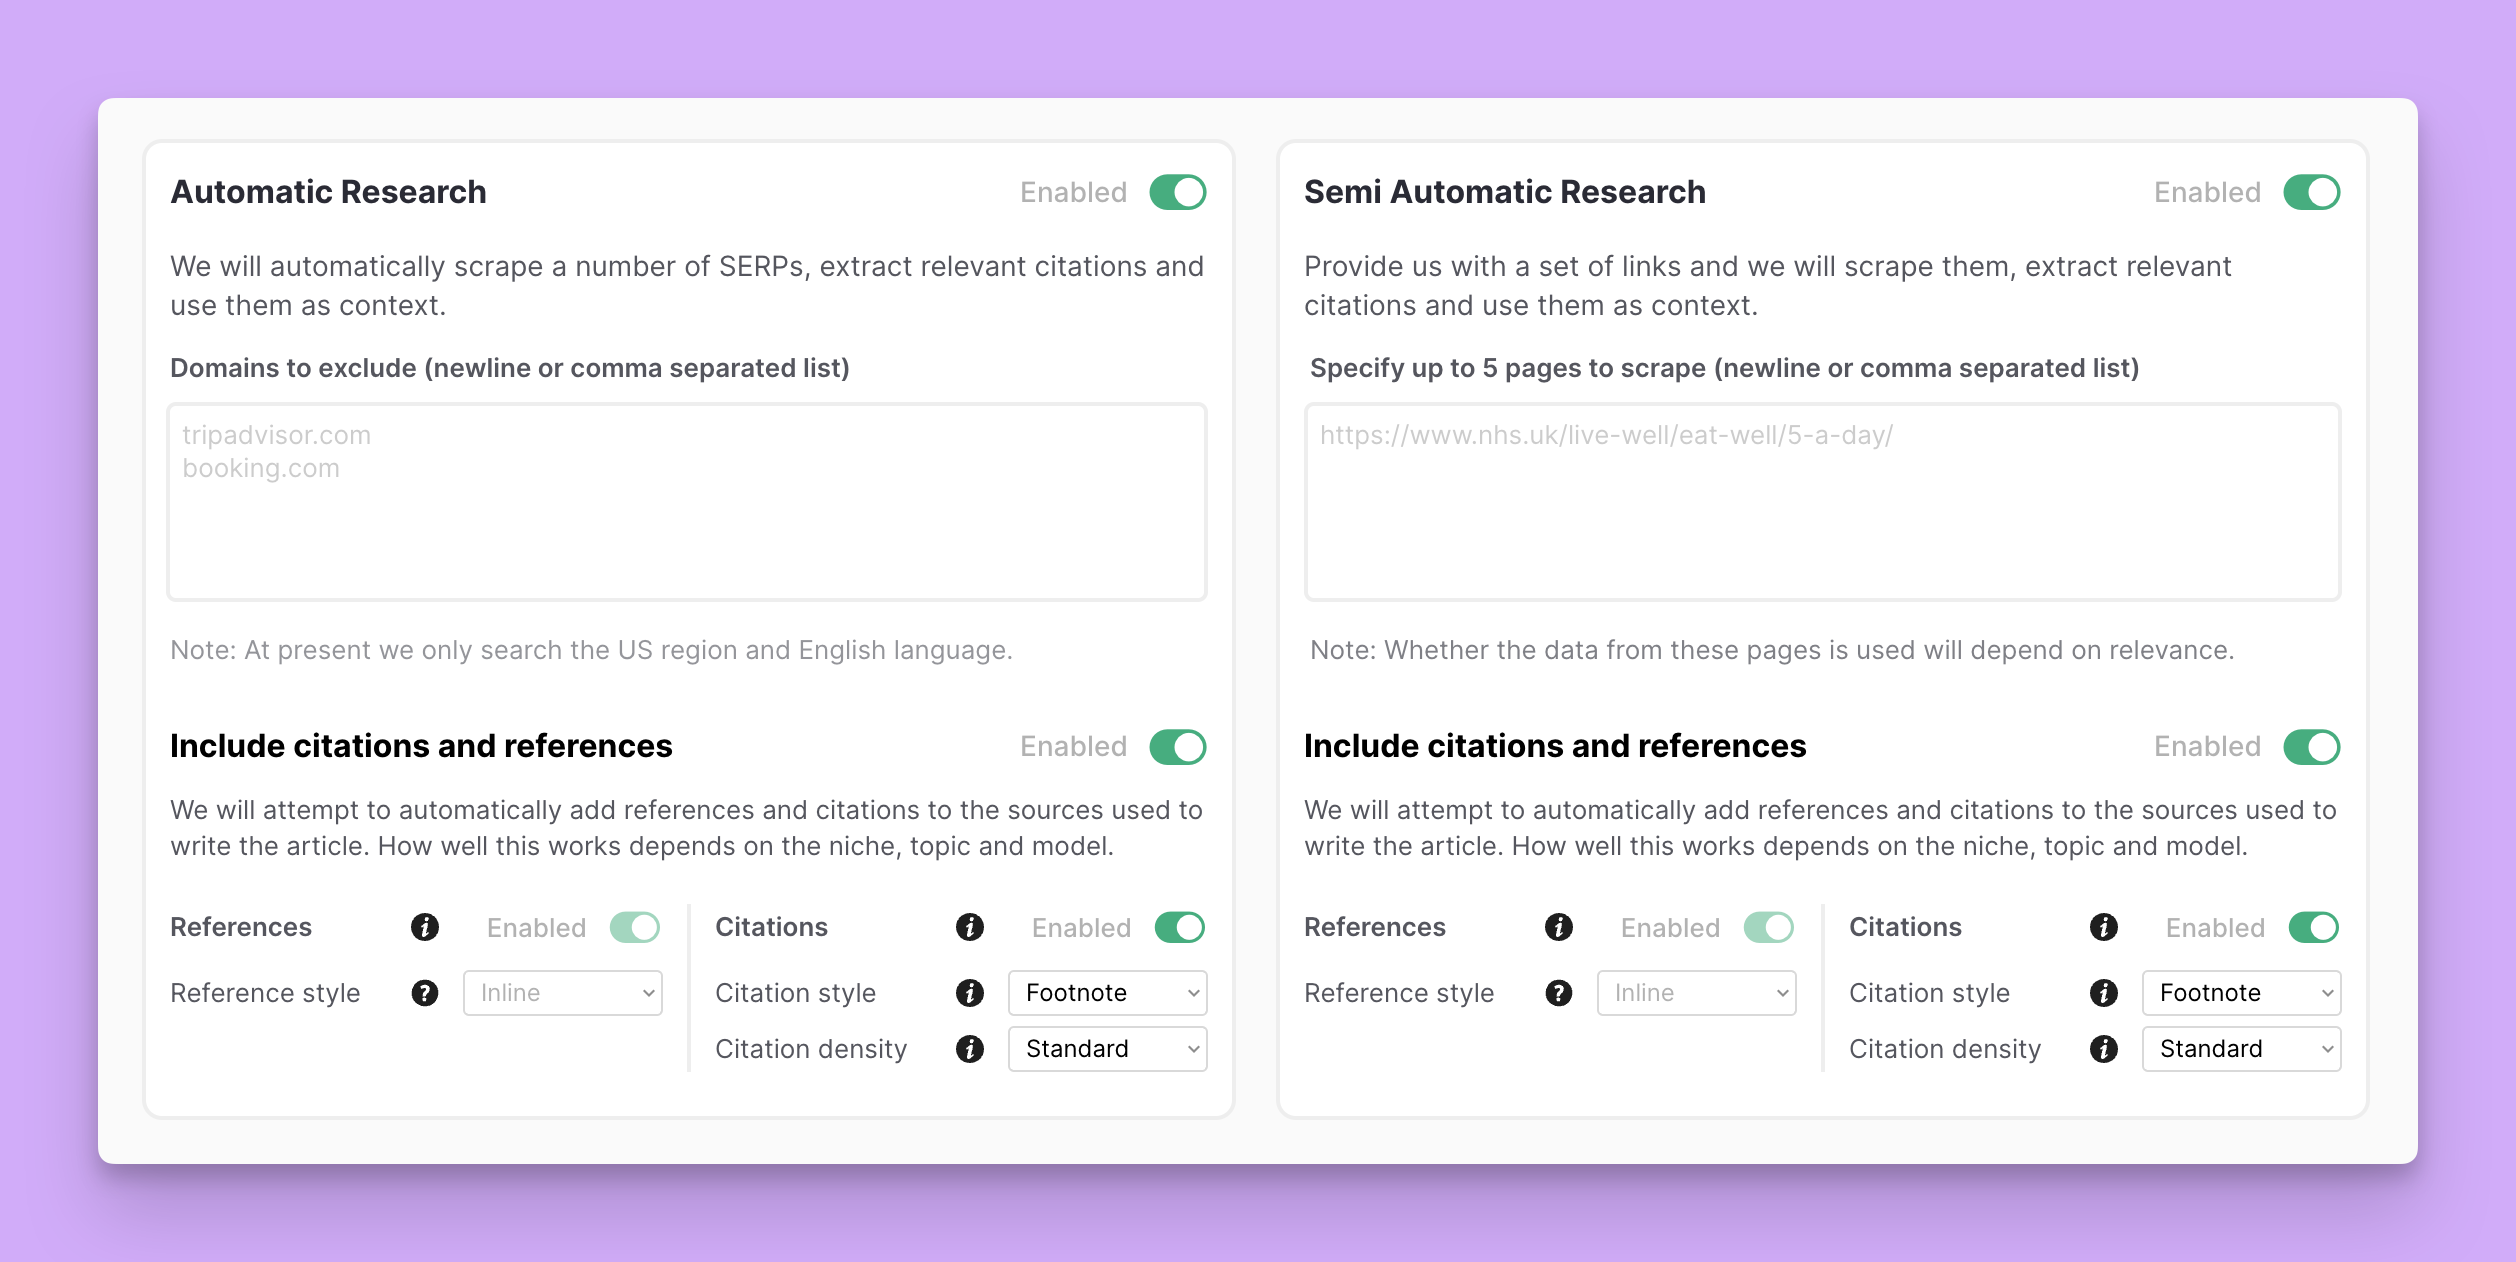Click info icon next to References in Semi Automatic Research

(1558, 927)
